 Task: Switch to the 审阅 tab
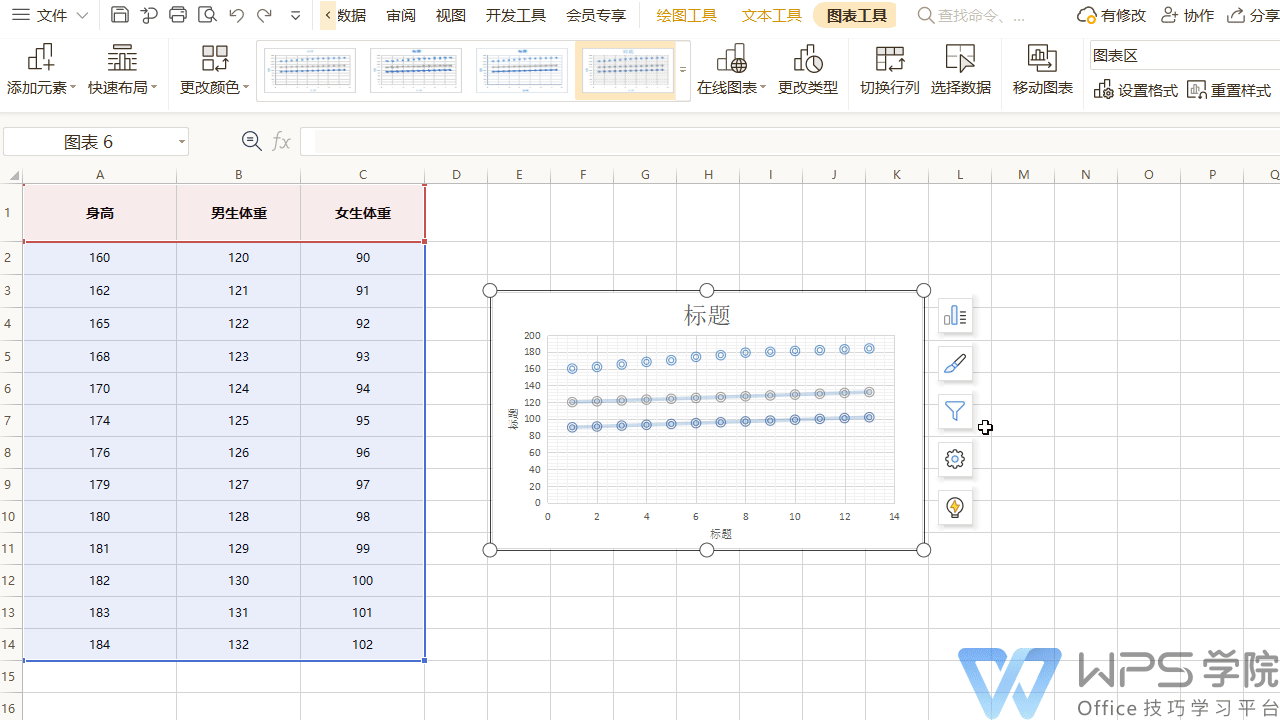coord(401,15)
